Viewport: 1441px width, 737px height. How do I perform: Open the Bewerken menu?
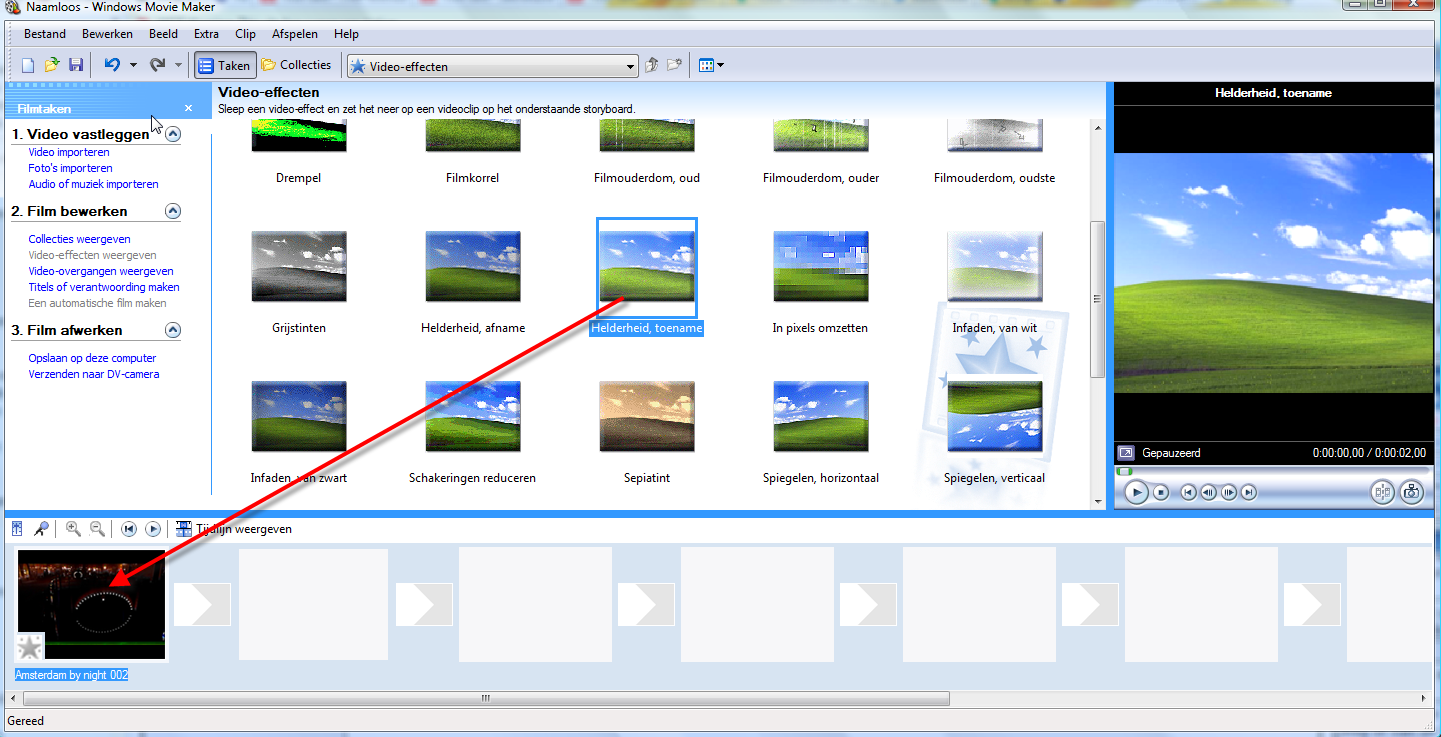click(107, 34)
